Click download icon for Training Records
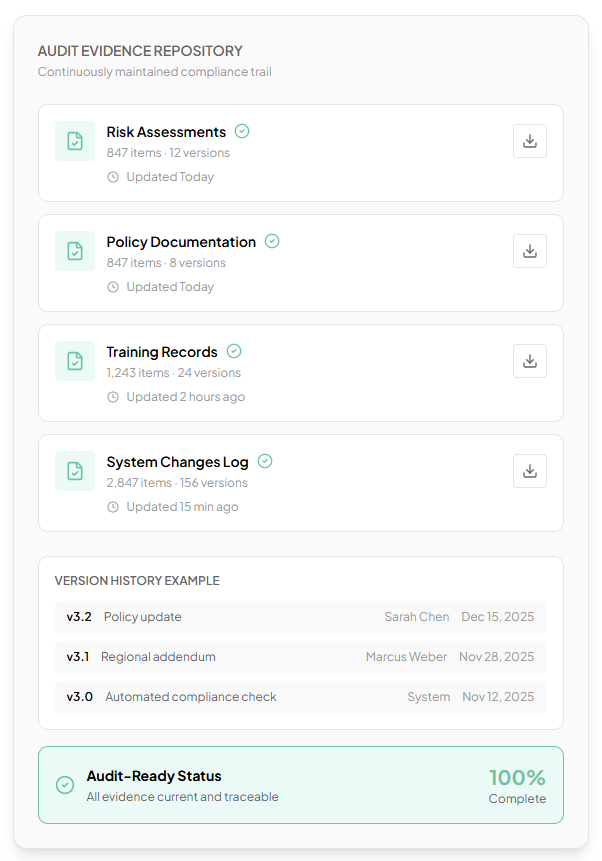This screenshot has width=602, height=861. (530, 361)
